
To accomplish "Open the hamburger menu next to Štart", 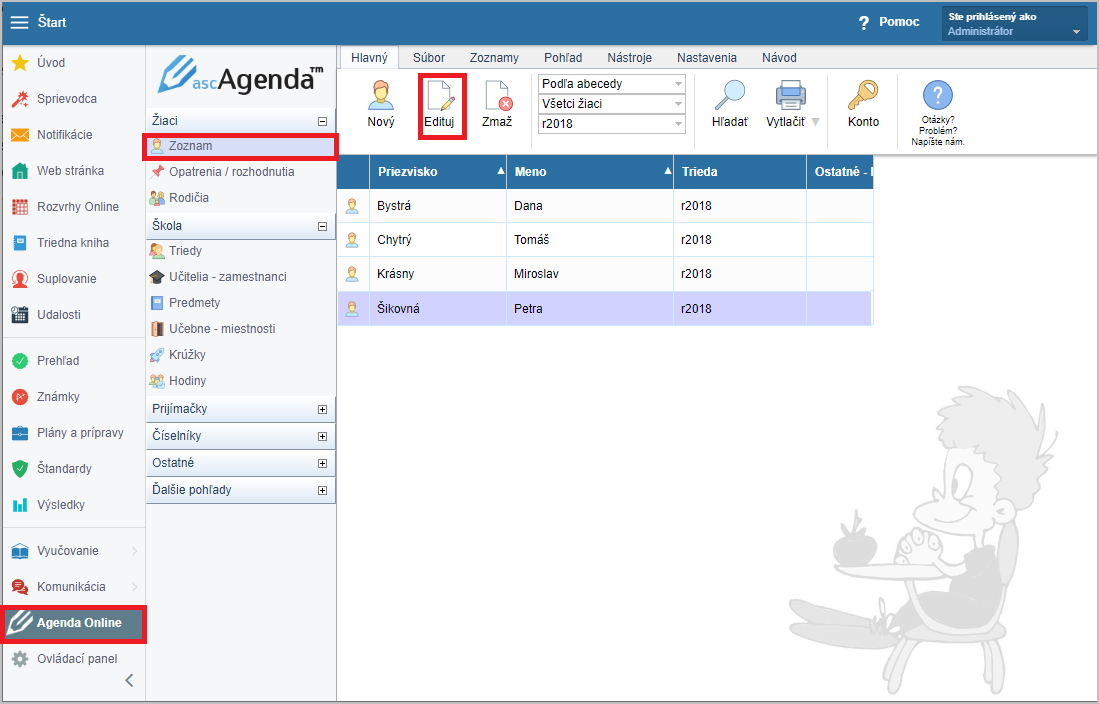I will (x=20, y=22).
